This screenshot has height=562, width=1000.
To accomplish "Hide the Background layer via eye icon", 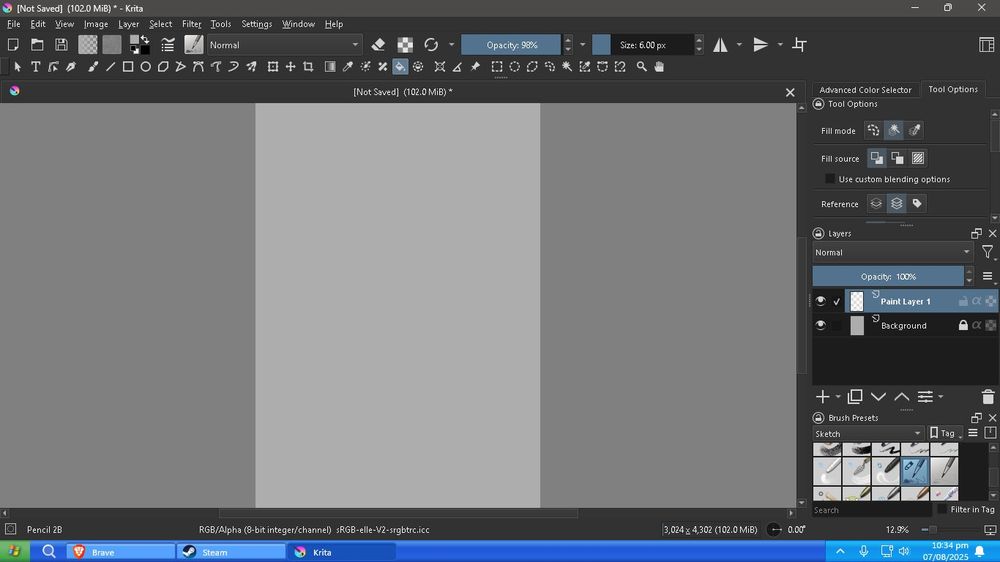I will click(x=820, y=325).
